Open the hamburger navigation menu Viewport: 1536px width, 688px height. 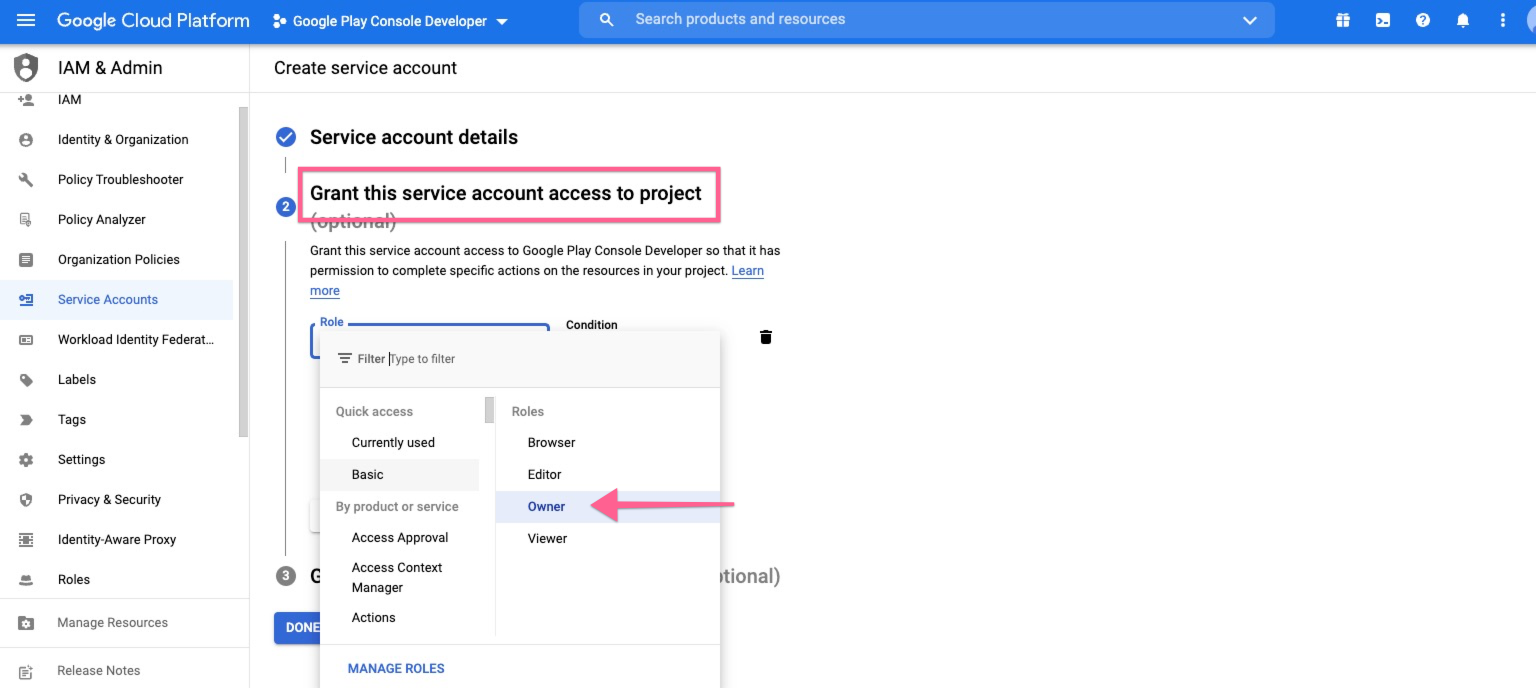[26, 20]
